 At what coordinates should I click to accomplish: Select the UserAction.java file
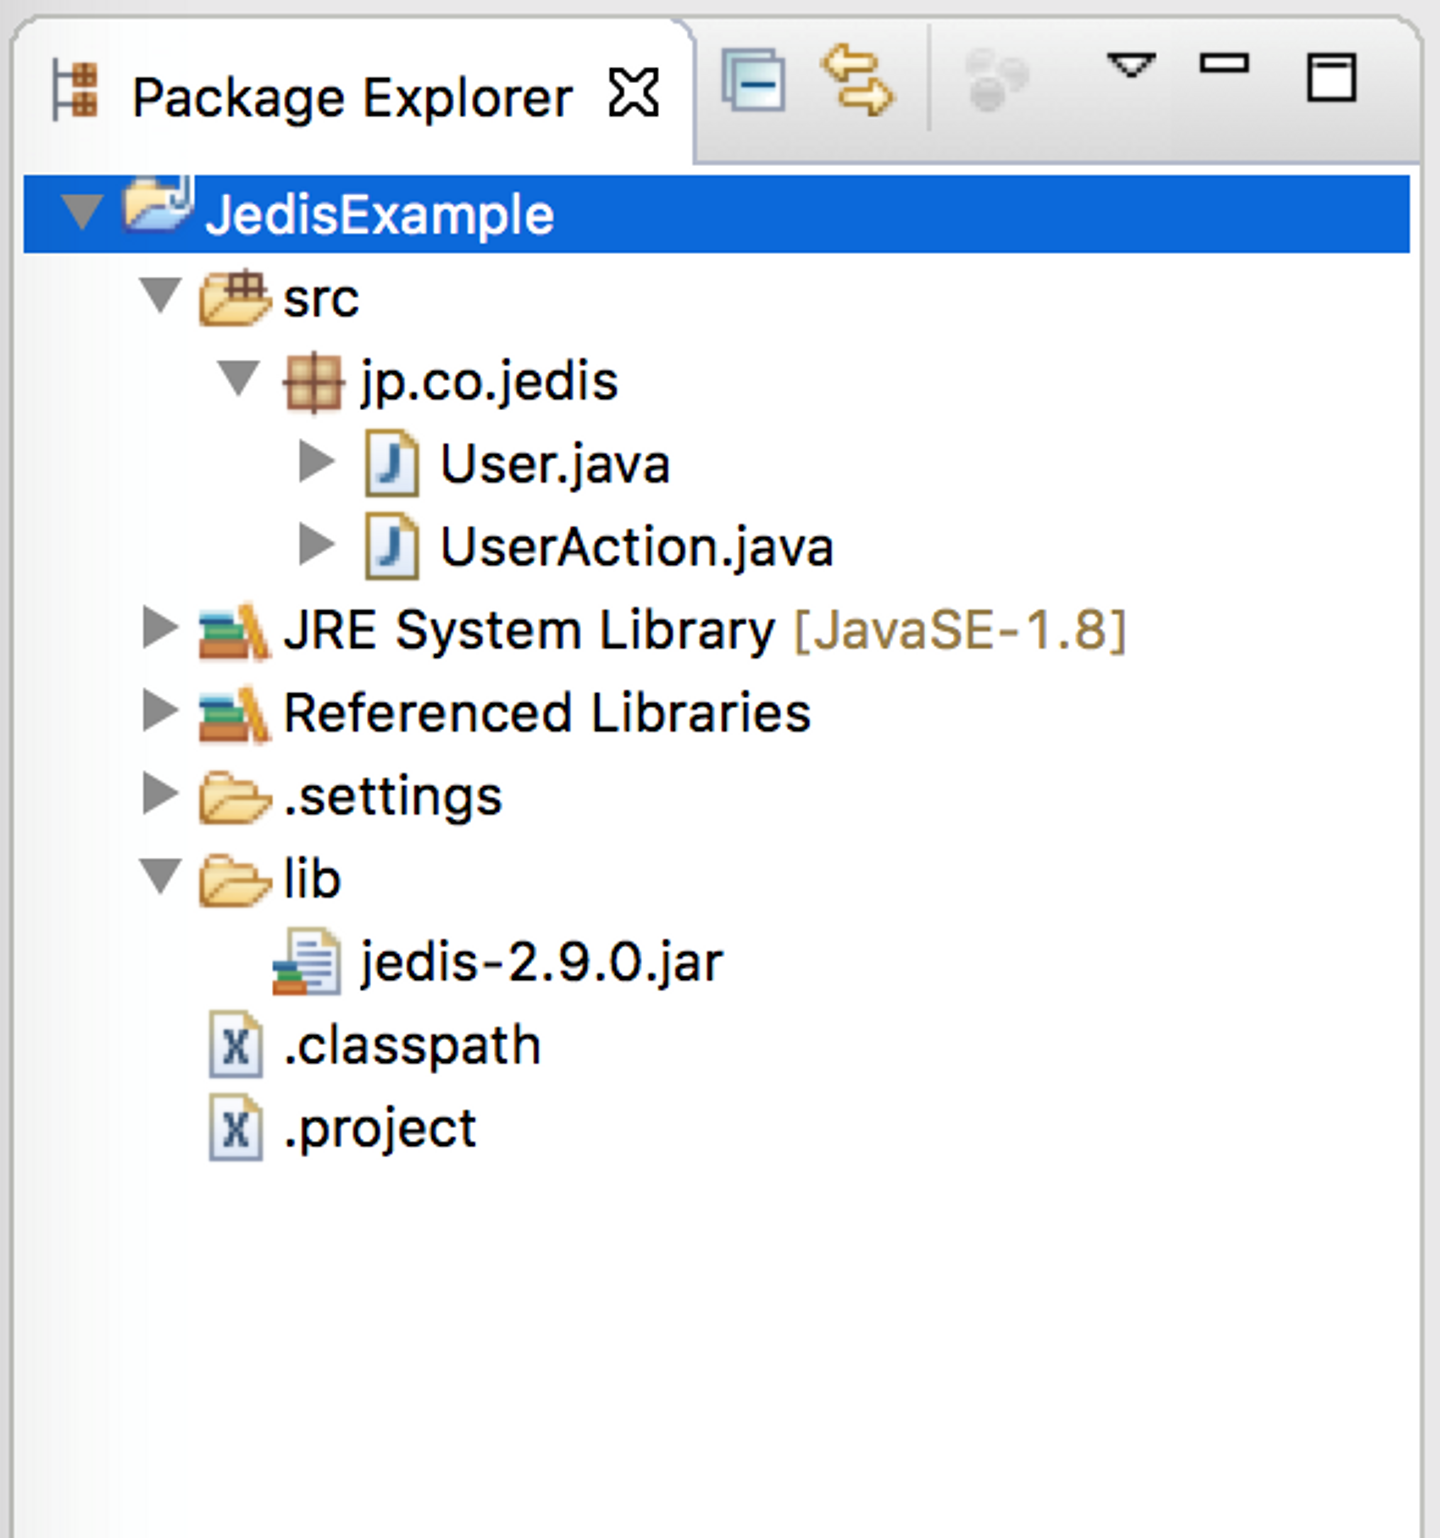pos(636,547)
